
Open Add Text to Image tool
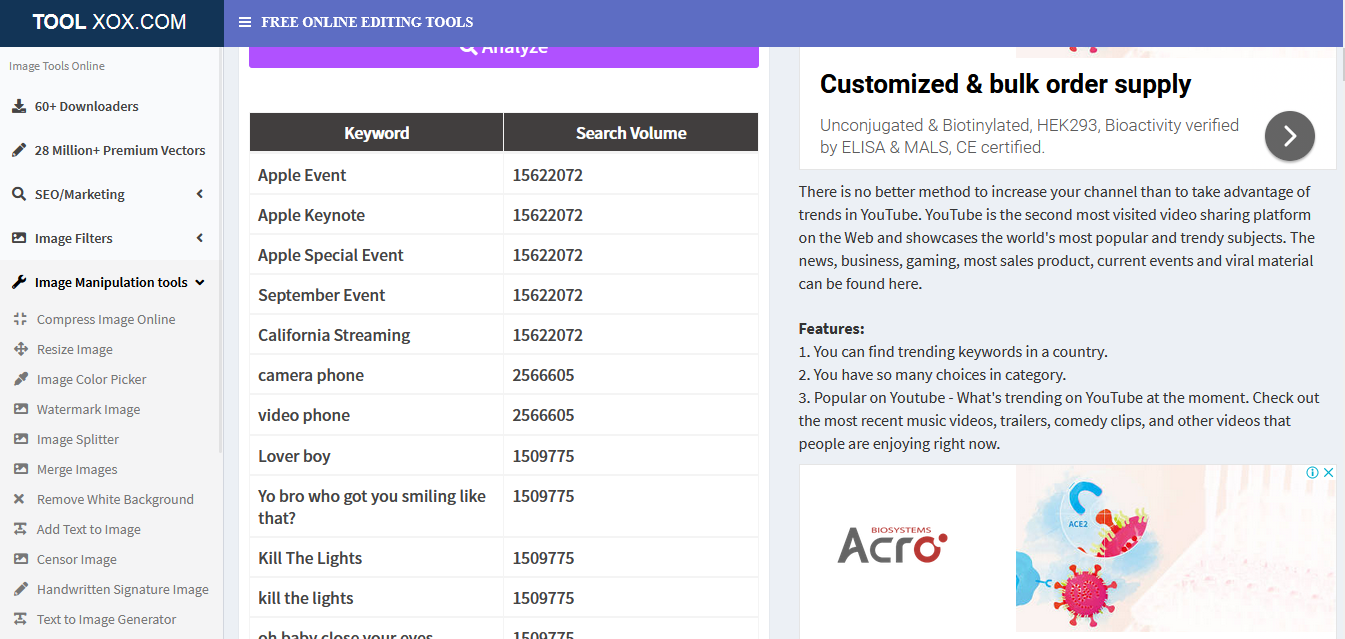point(89,529)
